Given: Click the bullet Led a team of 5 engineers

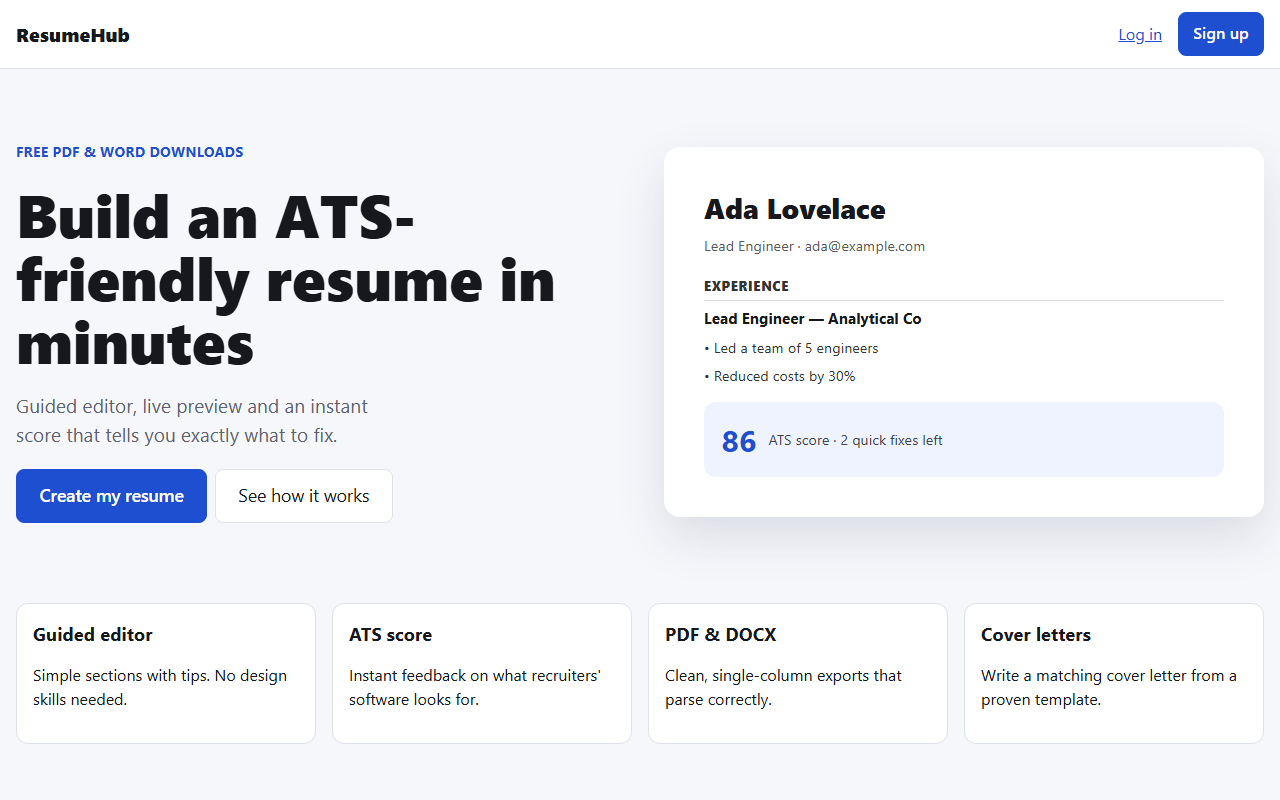Looking at the screenshot, I should tap(791, 348).
